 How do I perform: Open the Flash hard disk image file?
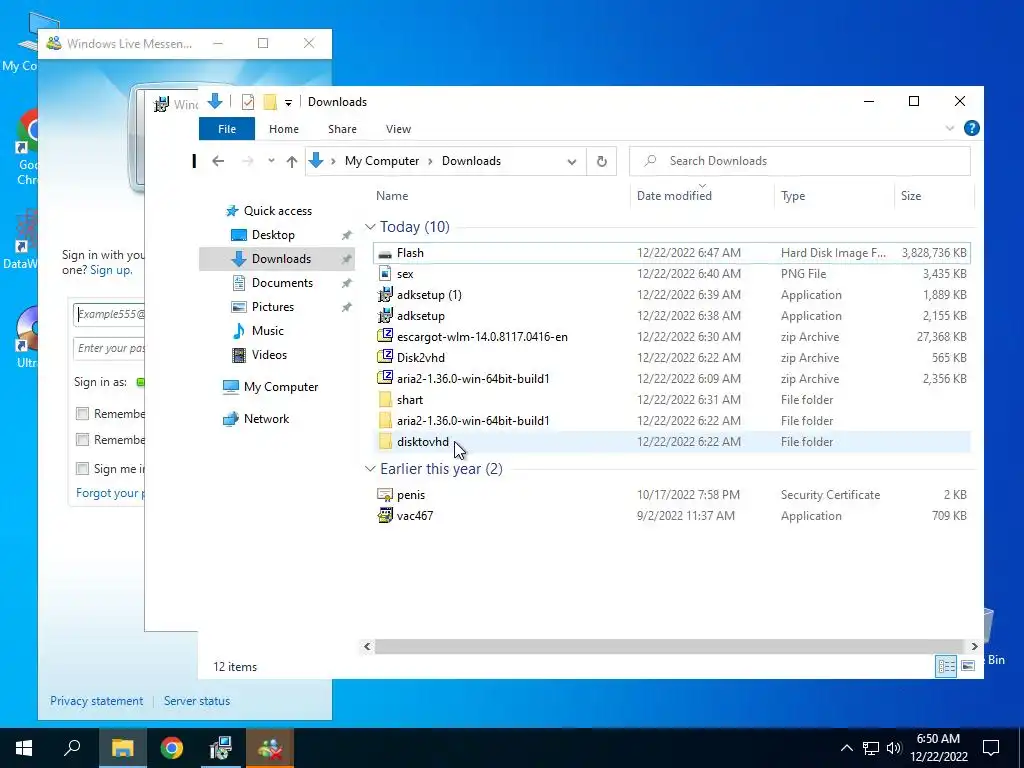671,253
